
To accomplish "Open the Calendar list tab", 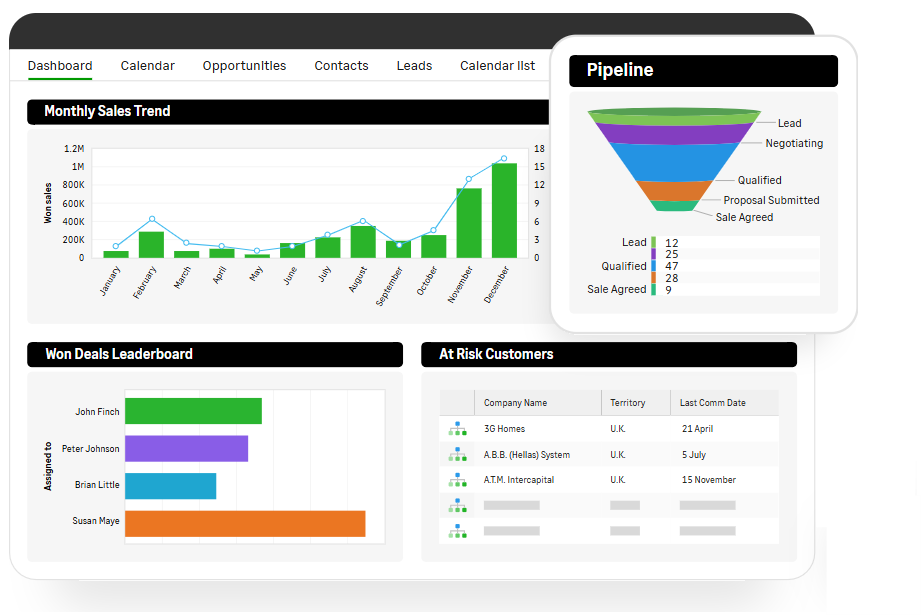I will pyautogui.click(x=497, y=65).
